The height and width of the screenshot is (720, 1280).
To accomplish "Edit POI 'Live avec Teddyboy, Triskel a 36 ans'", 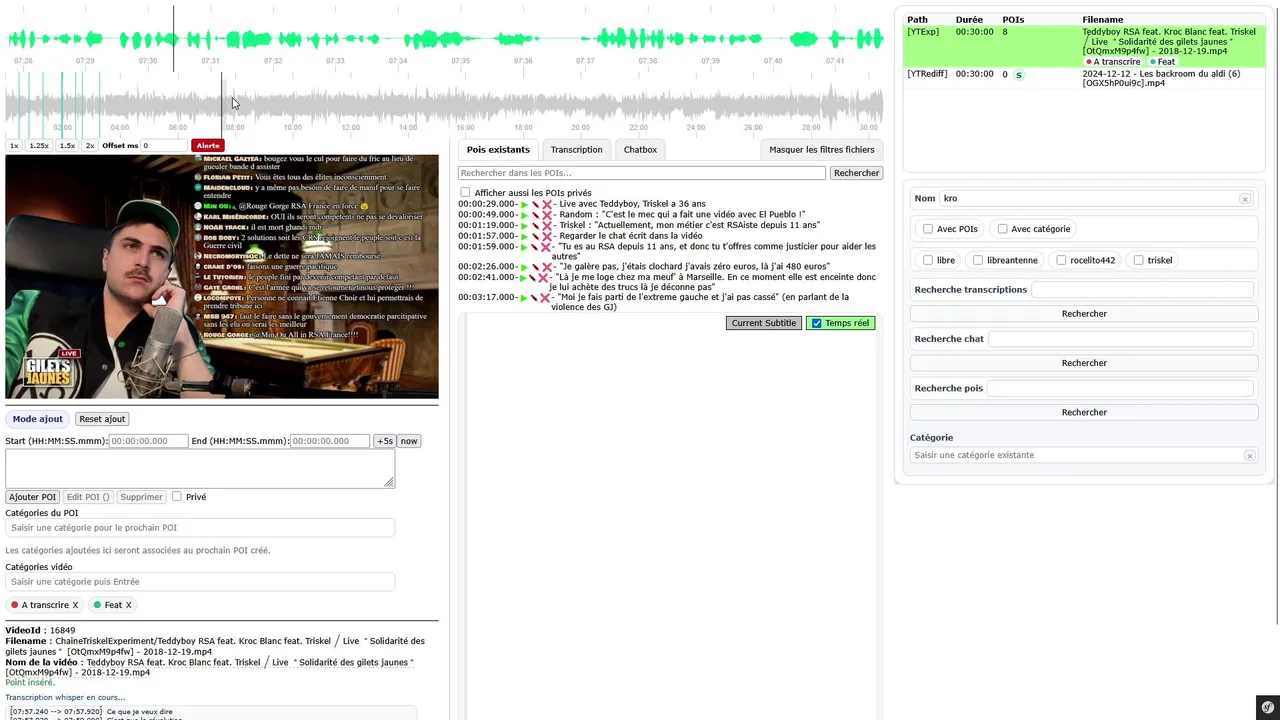I will click(536, 204).
